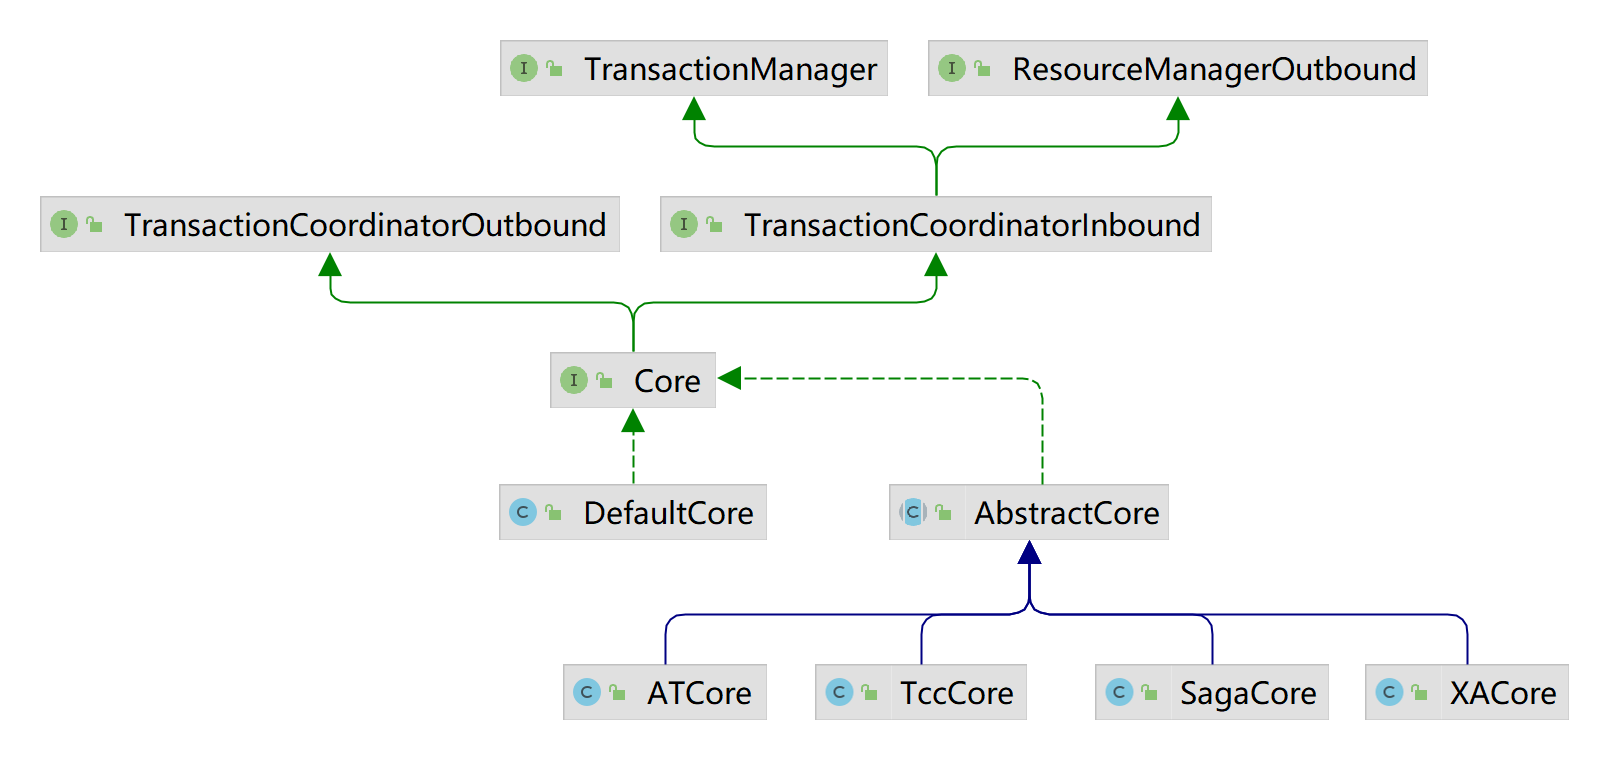Click the interface icon on the TransactionManager node
Viewport: 1610px width, 760px height.
pos(523,68)
